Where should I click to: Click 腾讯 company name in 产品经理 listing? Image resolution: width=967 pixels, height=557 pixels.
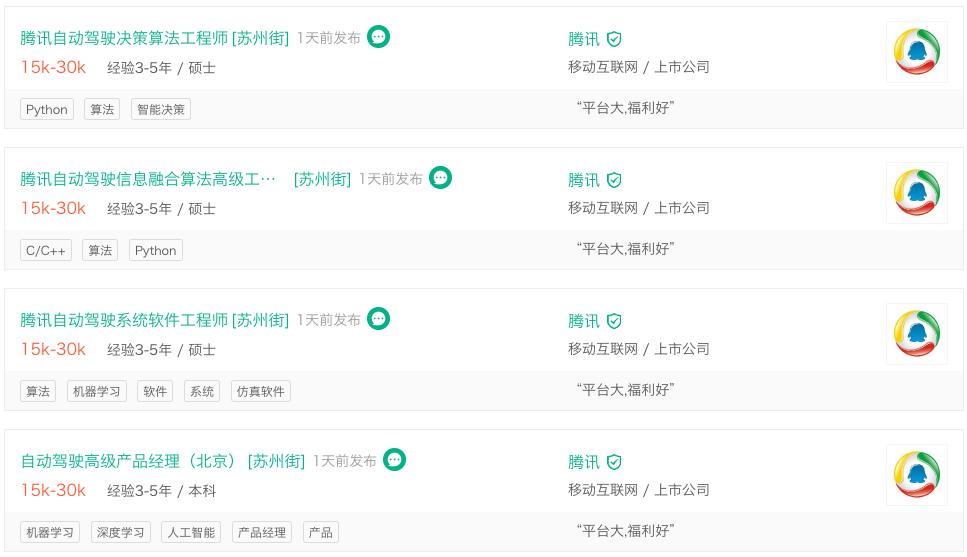point(584,462)
